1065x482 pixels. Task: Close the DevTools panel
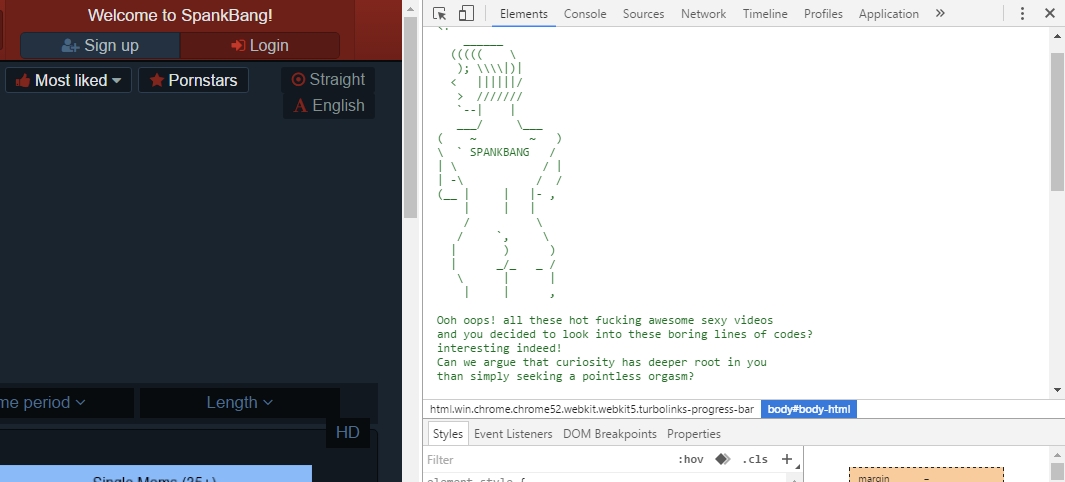coord(1049,14)
